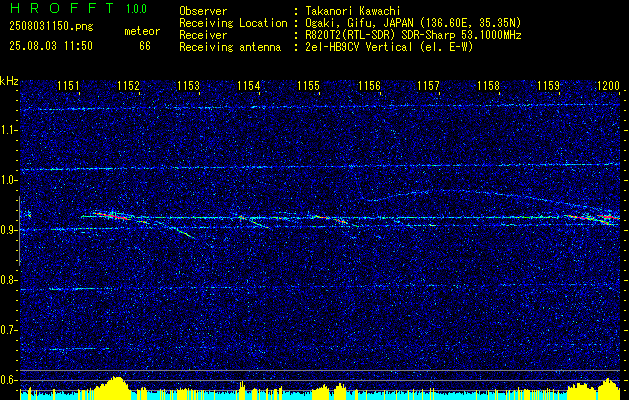Click the red echo near 1200
Screen dimensions: 629x400
point(608,217)
